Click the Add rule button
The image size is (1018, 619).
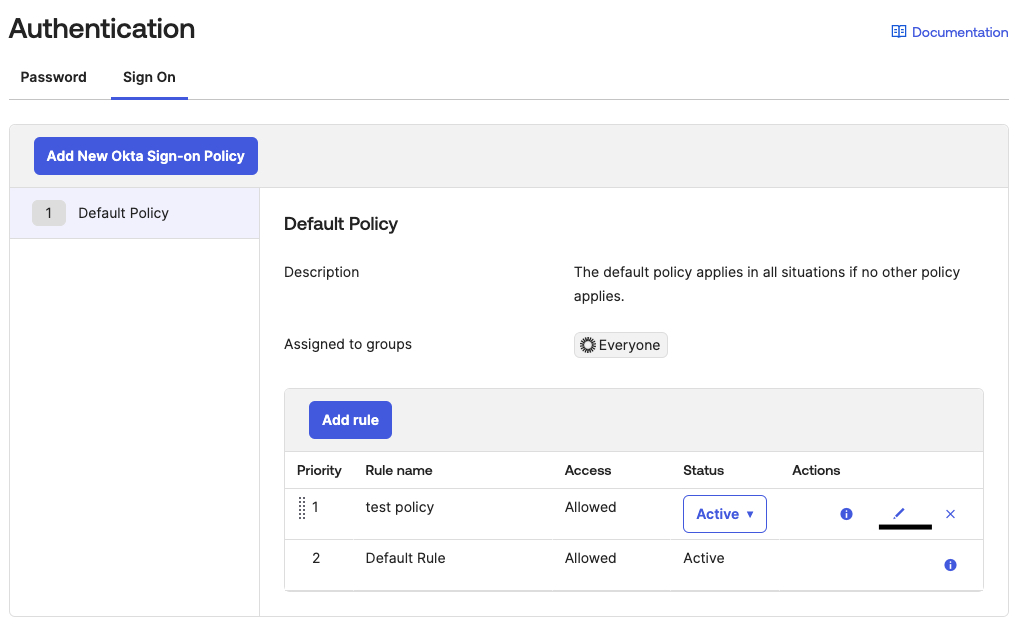(x=350, y=420)
